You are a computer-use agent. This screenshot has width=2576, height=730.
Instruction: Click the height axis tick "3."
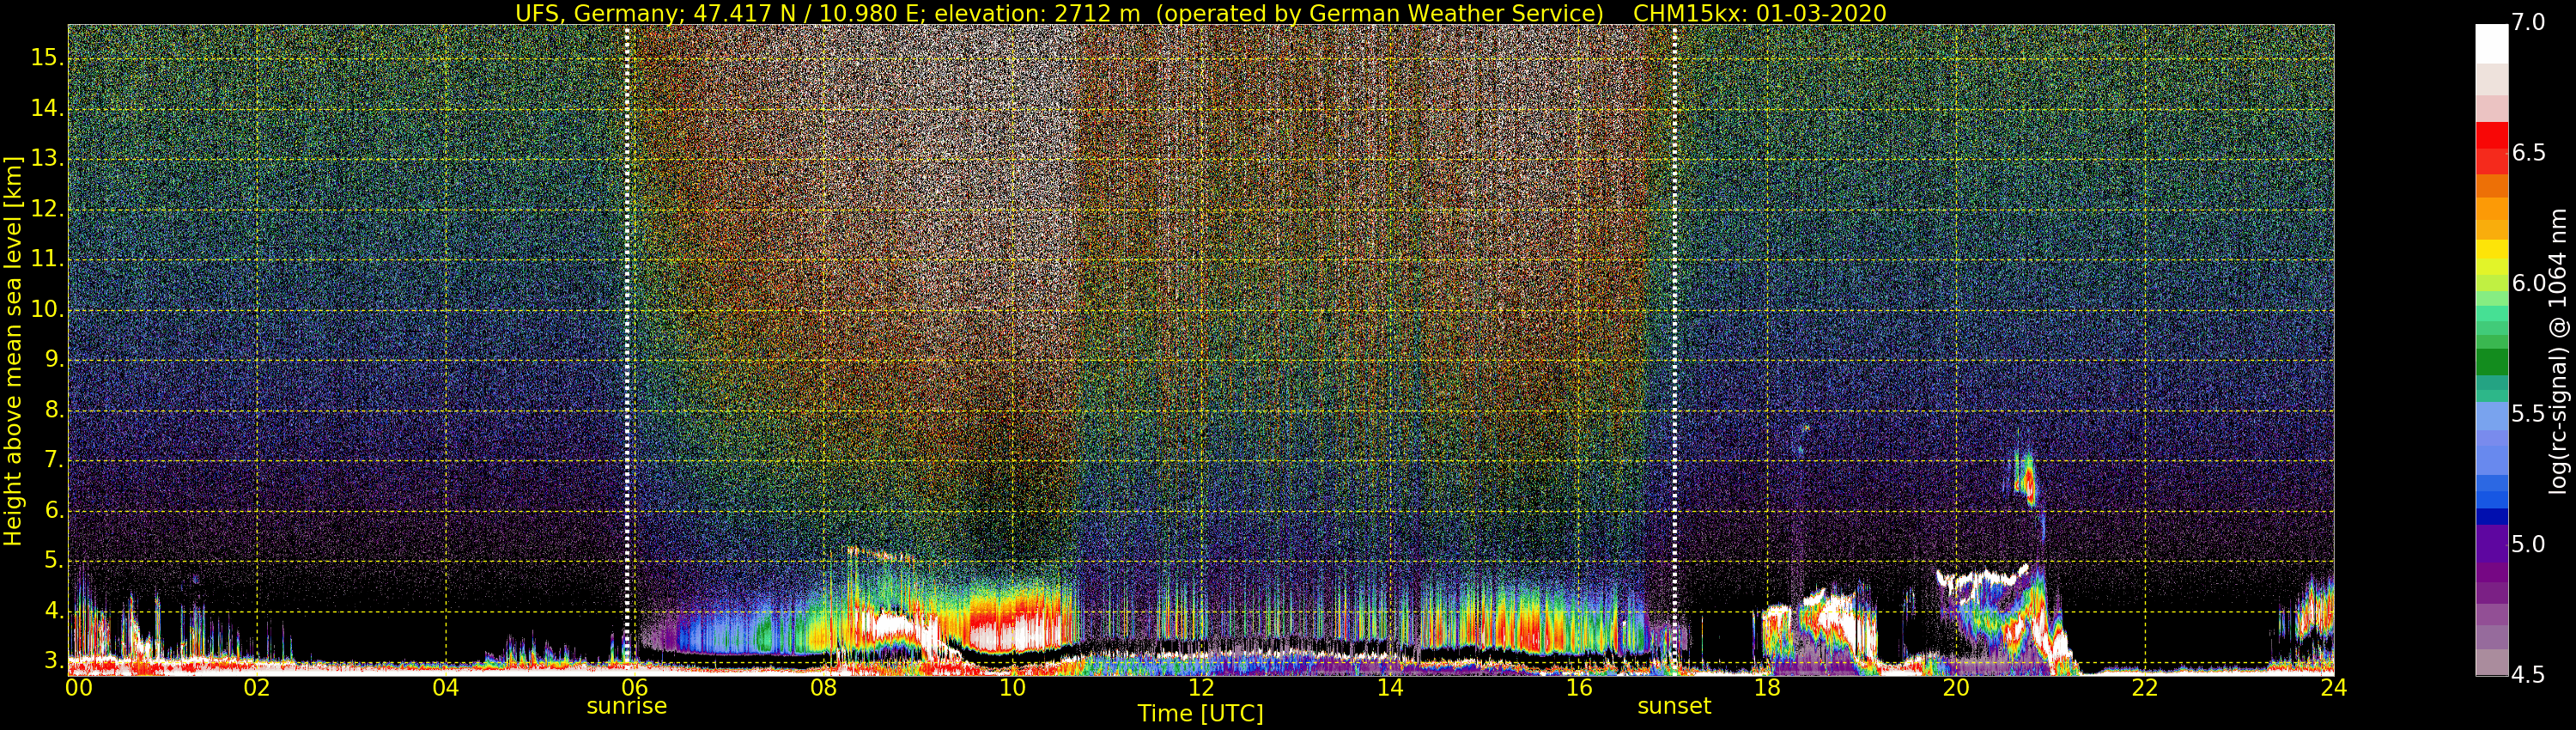[53, 661]
